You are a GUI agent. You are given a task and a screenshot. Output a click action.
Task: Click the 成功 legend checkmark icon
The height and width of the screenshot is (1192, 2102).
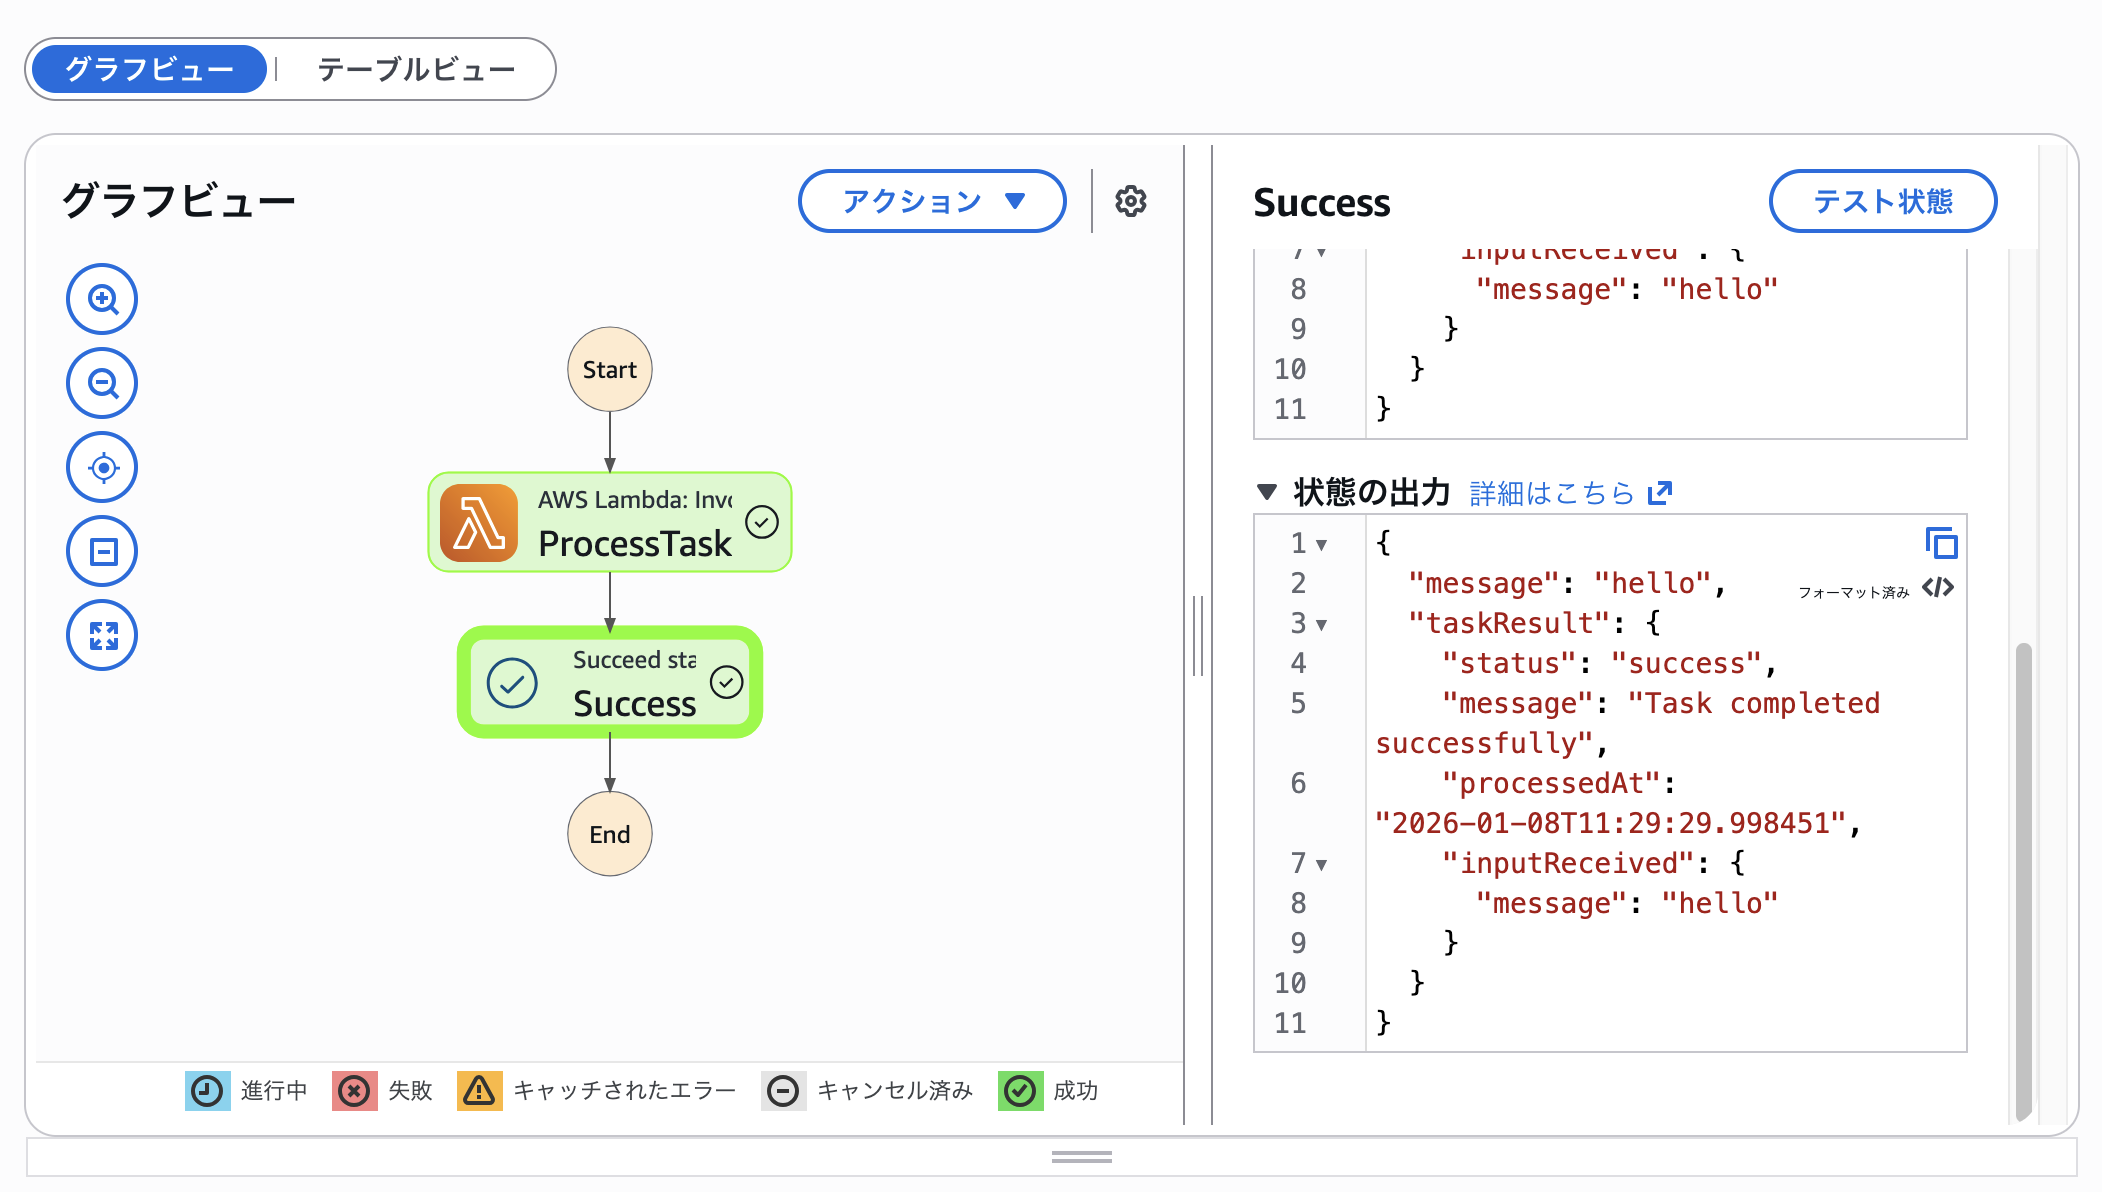pyautogui.click(x=1019, y=1091)
